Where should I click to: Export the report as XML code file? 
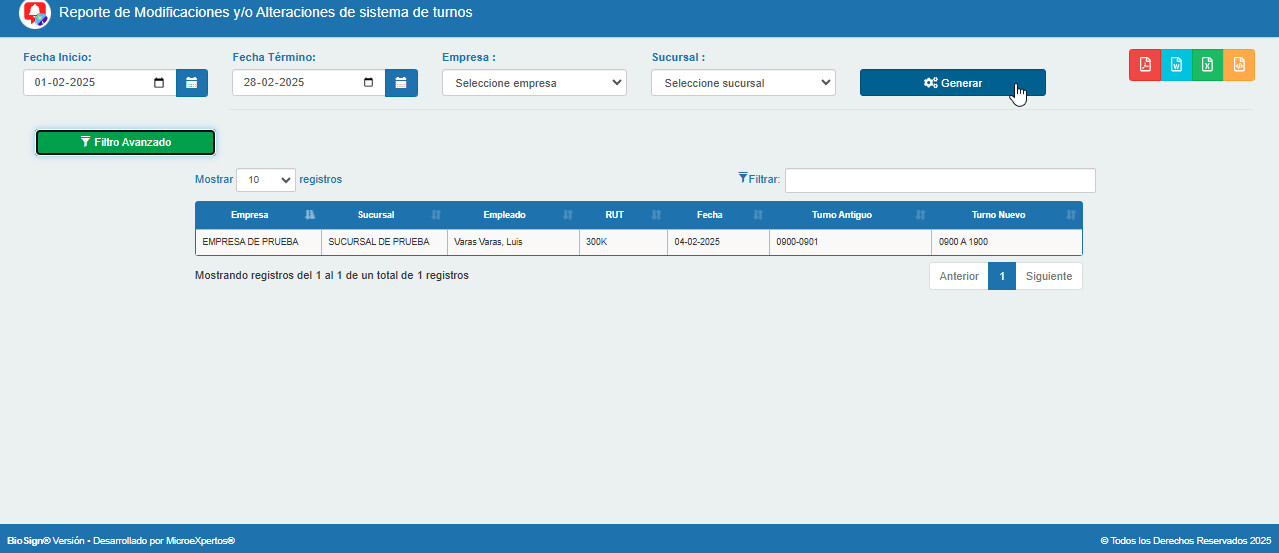point(1239,65)
